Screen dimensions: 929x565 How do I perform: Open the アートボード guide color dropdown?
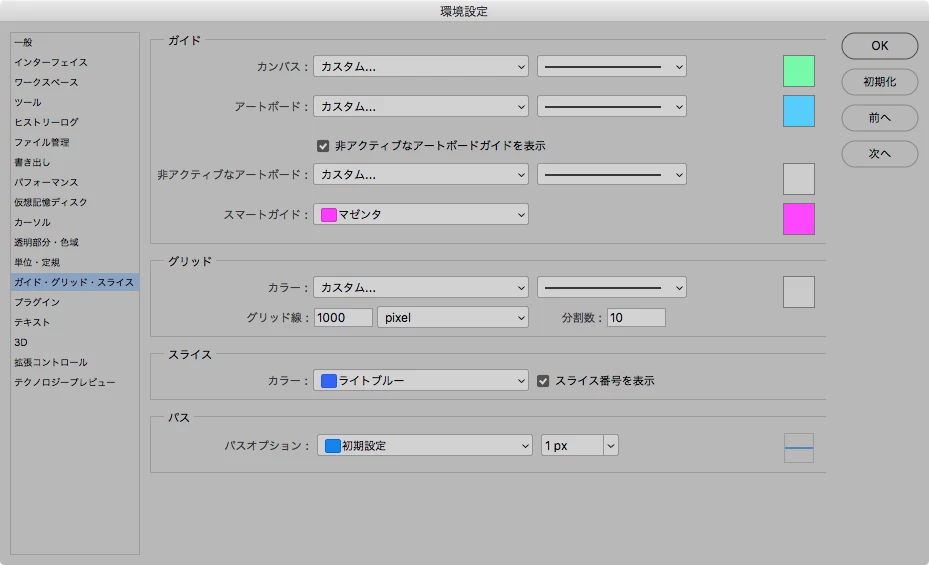tap(421, 107)
